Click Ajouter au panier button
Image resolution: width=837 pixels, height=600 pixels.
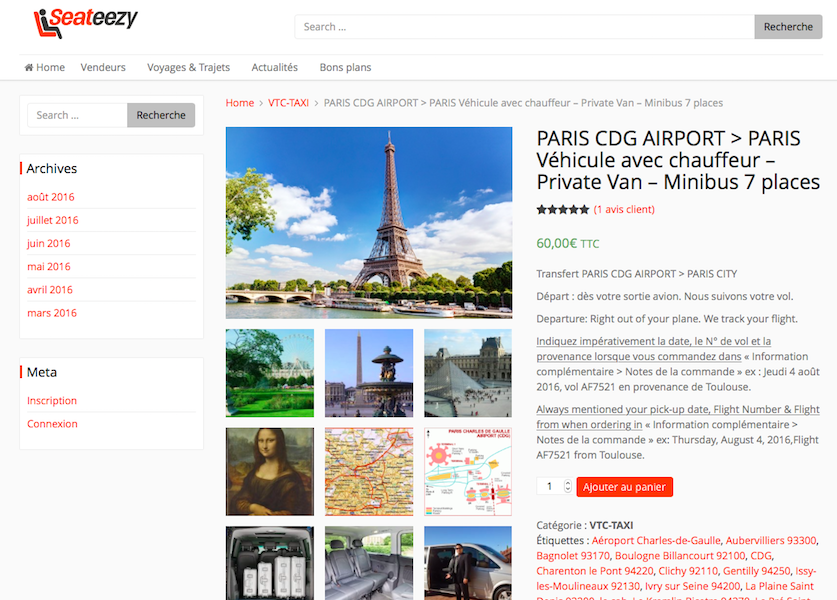625,487
